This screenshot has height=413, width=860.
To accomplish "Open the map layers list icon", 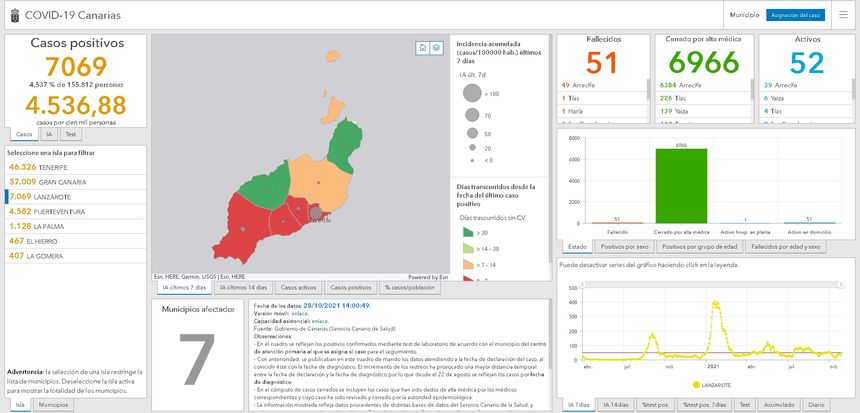I will [437, 47].
